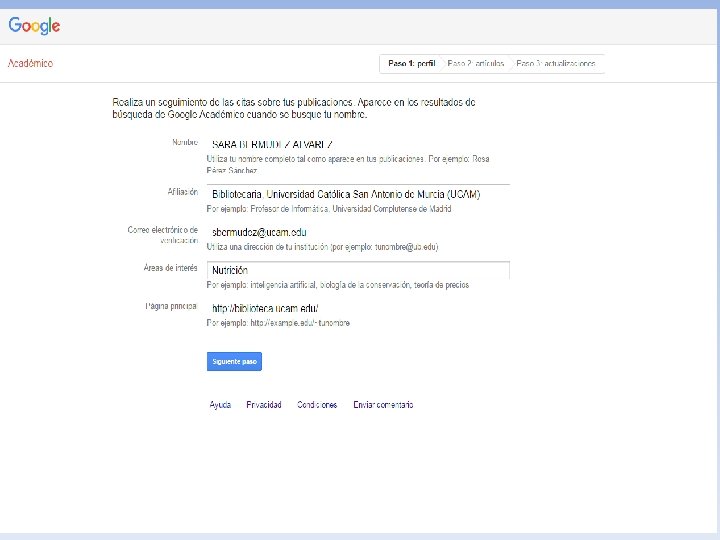Open the Ayuda link
The width and height of the screenshot is (720, 540).
220,405
